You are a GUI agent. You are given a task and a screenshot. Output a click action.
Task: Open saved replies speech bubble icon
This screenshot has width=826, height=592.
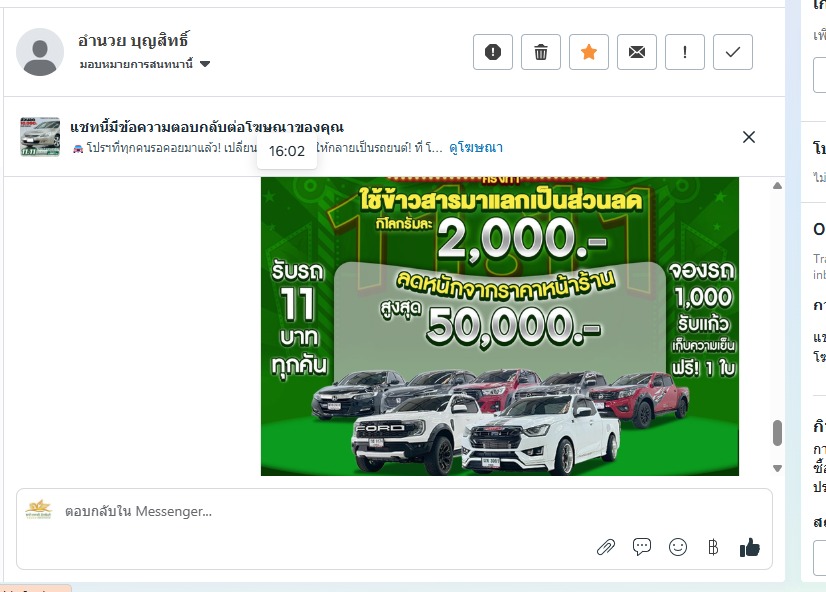tap(642, 547)
